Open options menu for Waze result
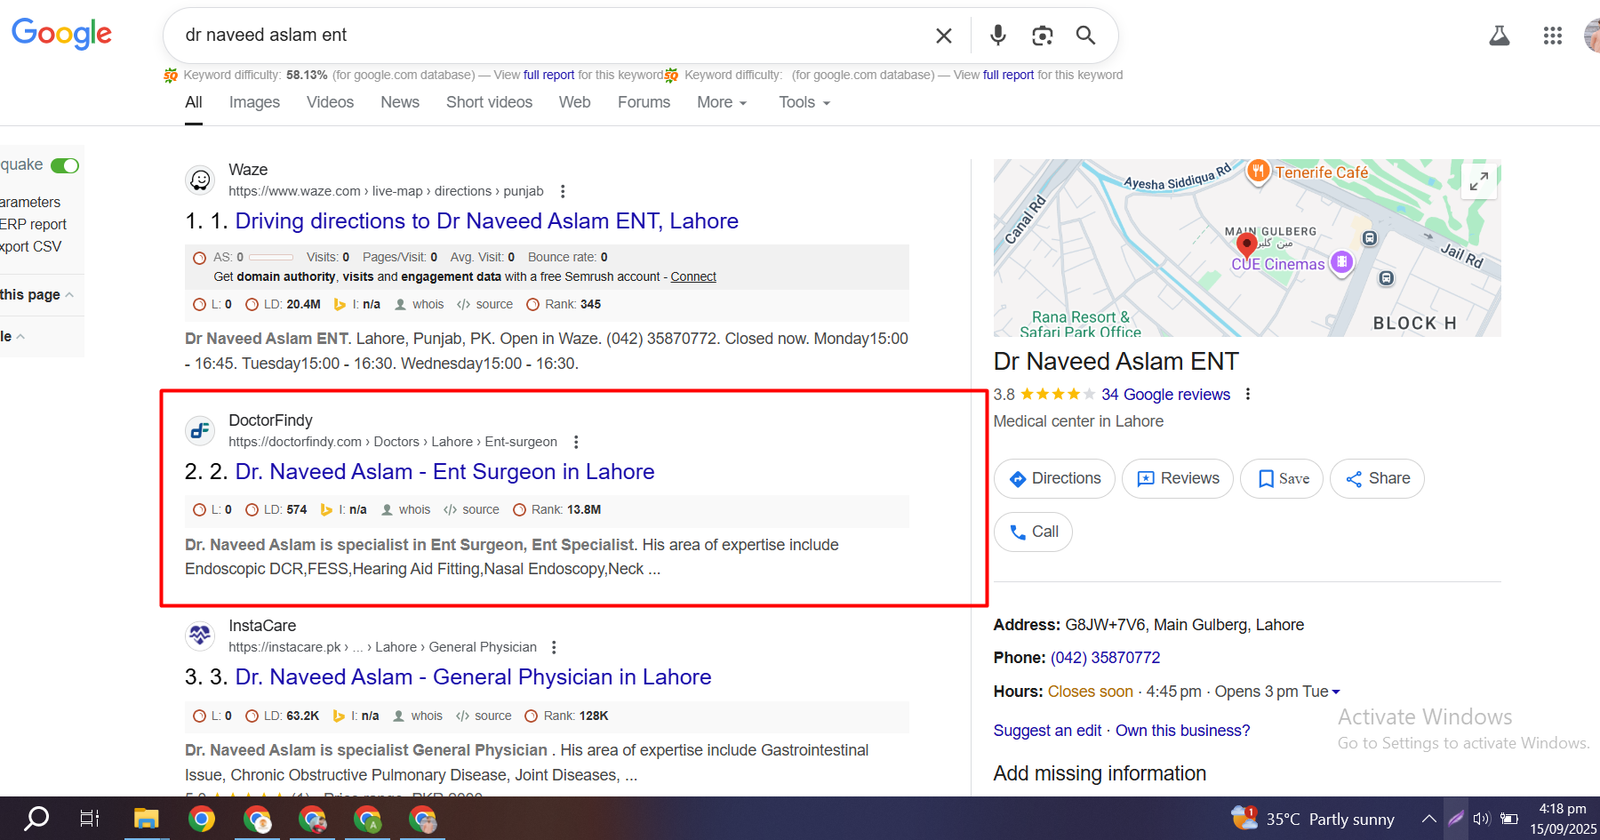 point(563,191)
